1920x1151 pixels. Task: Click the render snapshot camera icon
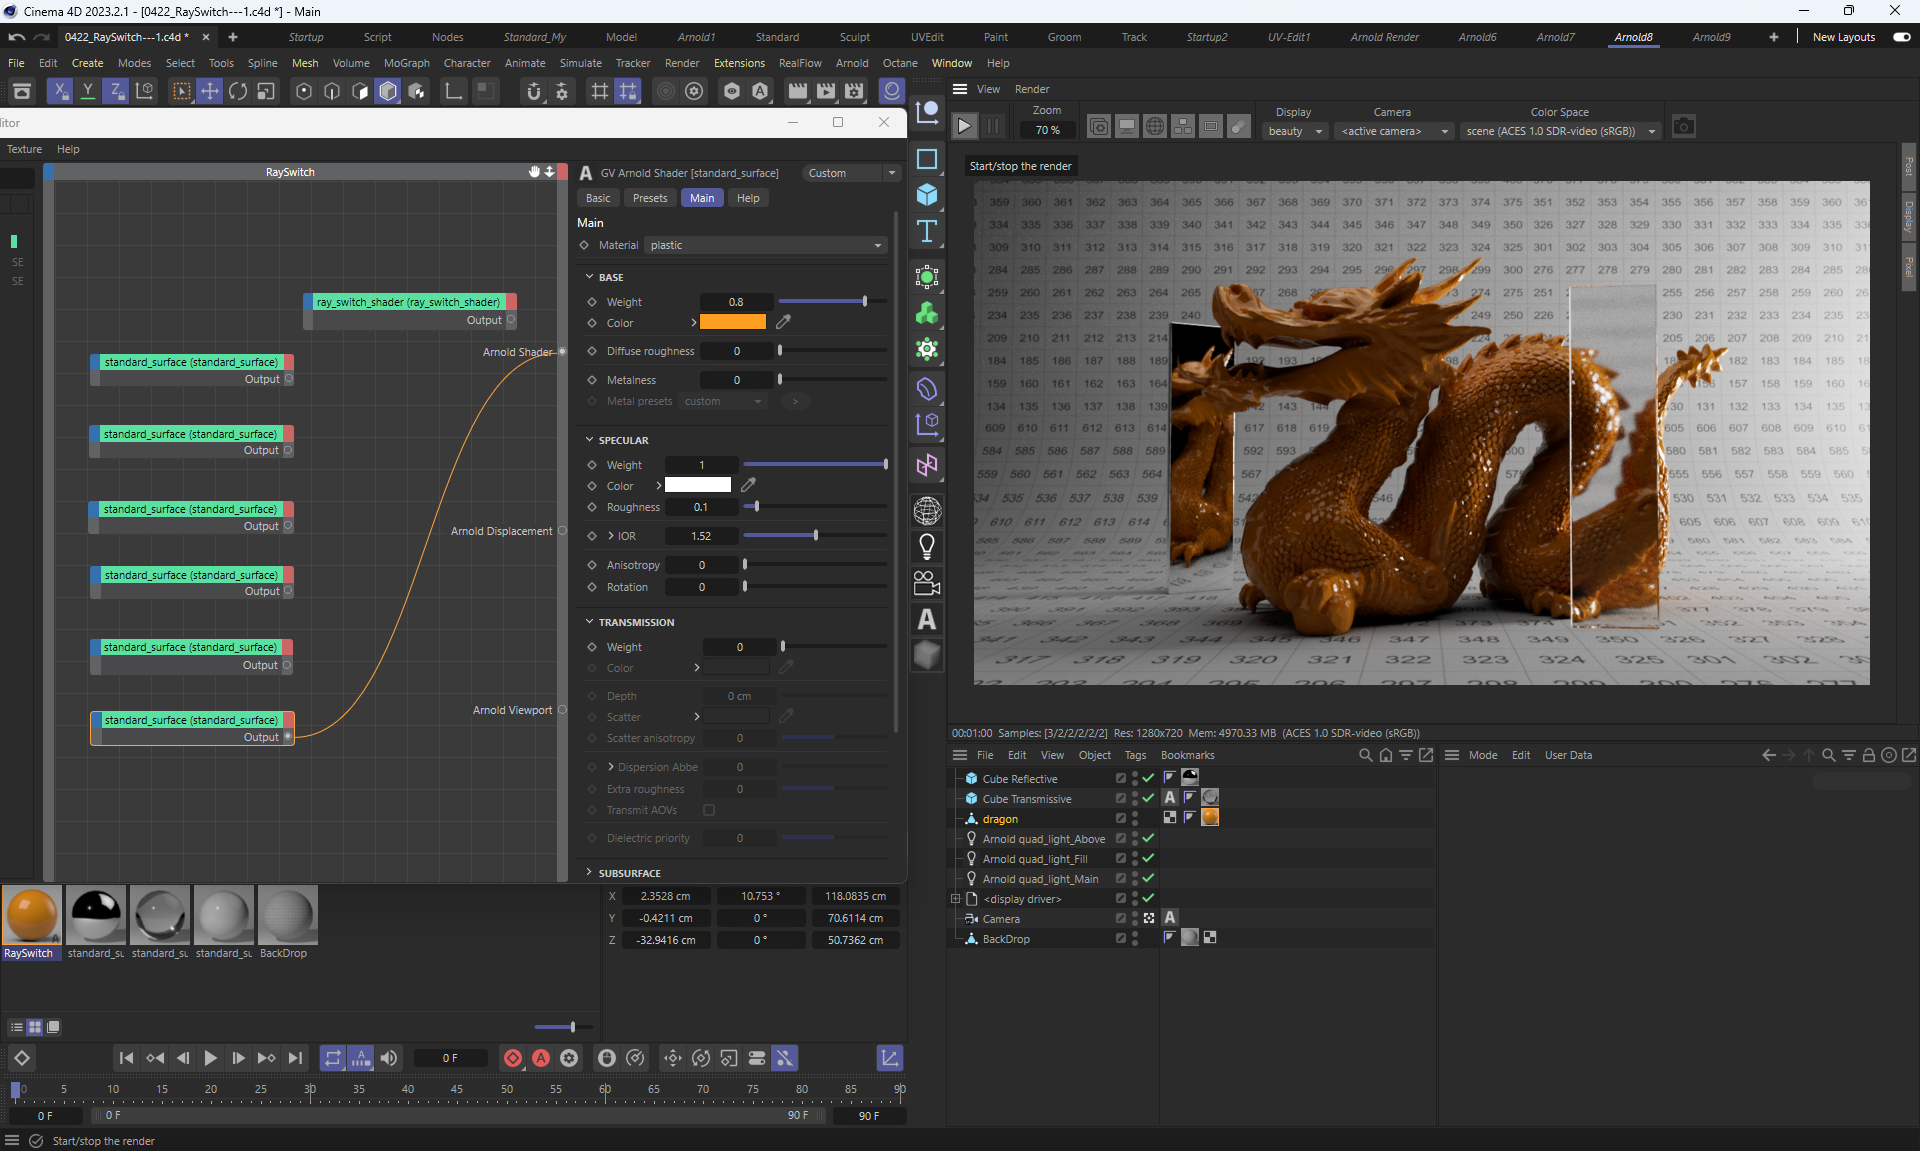coord(1683,127)
